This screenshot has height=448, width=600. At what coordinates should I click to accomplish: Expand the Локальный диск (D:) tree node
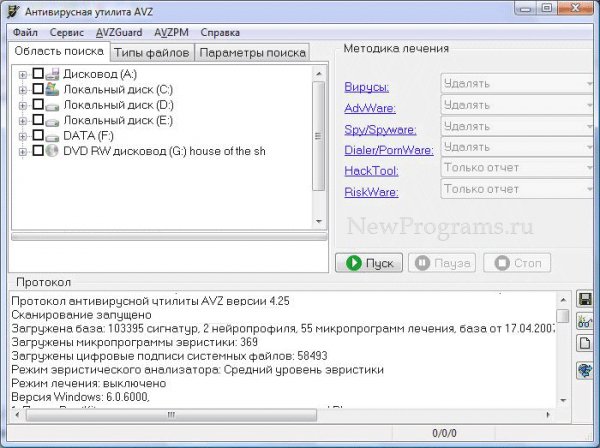[x=23, y=105]
